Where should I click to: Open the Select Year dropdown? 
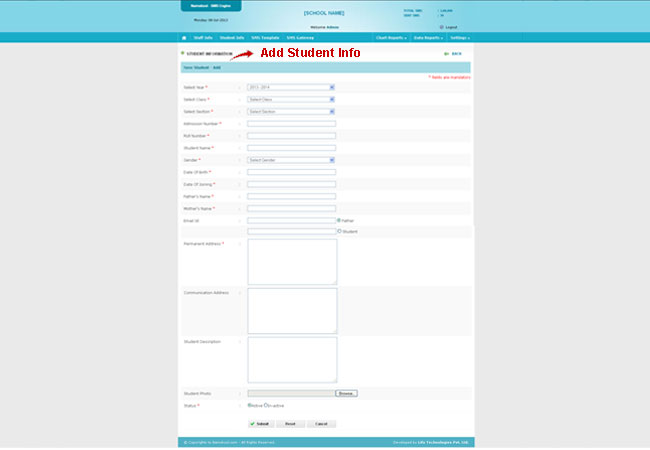point(291,87)
